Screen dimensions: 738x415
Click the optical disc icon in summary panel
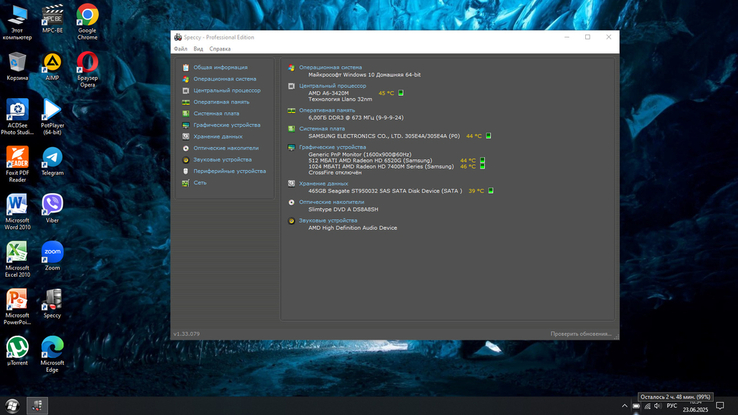[x=291, y=202]
